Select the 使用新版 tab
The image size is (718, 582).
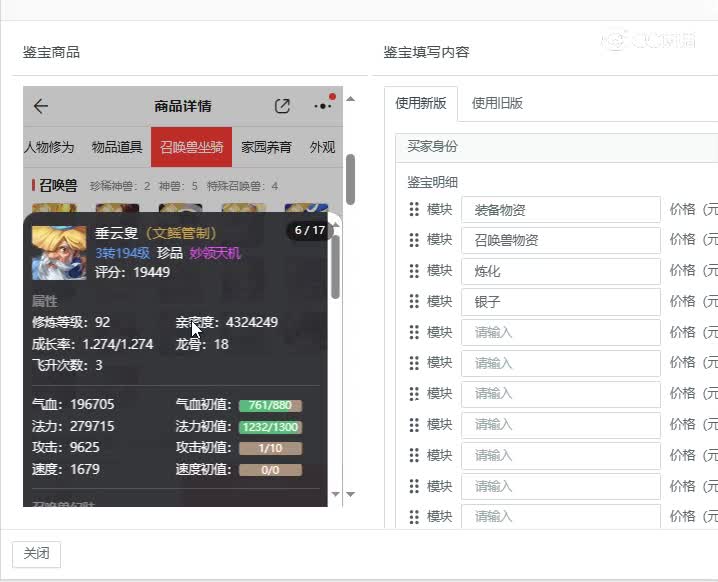click(421, 103)
